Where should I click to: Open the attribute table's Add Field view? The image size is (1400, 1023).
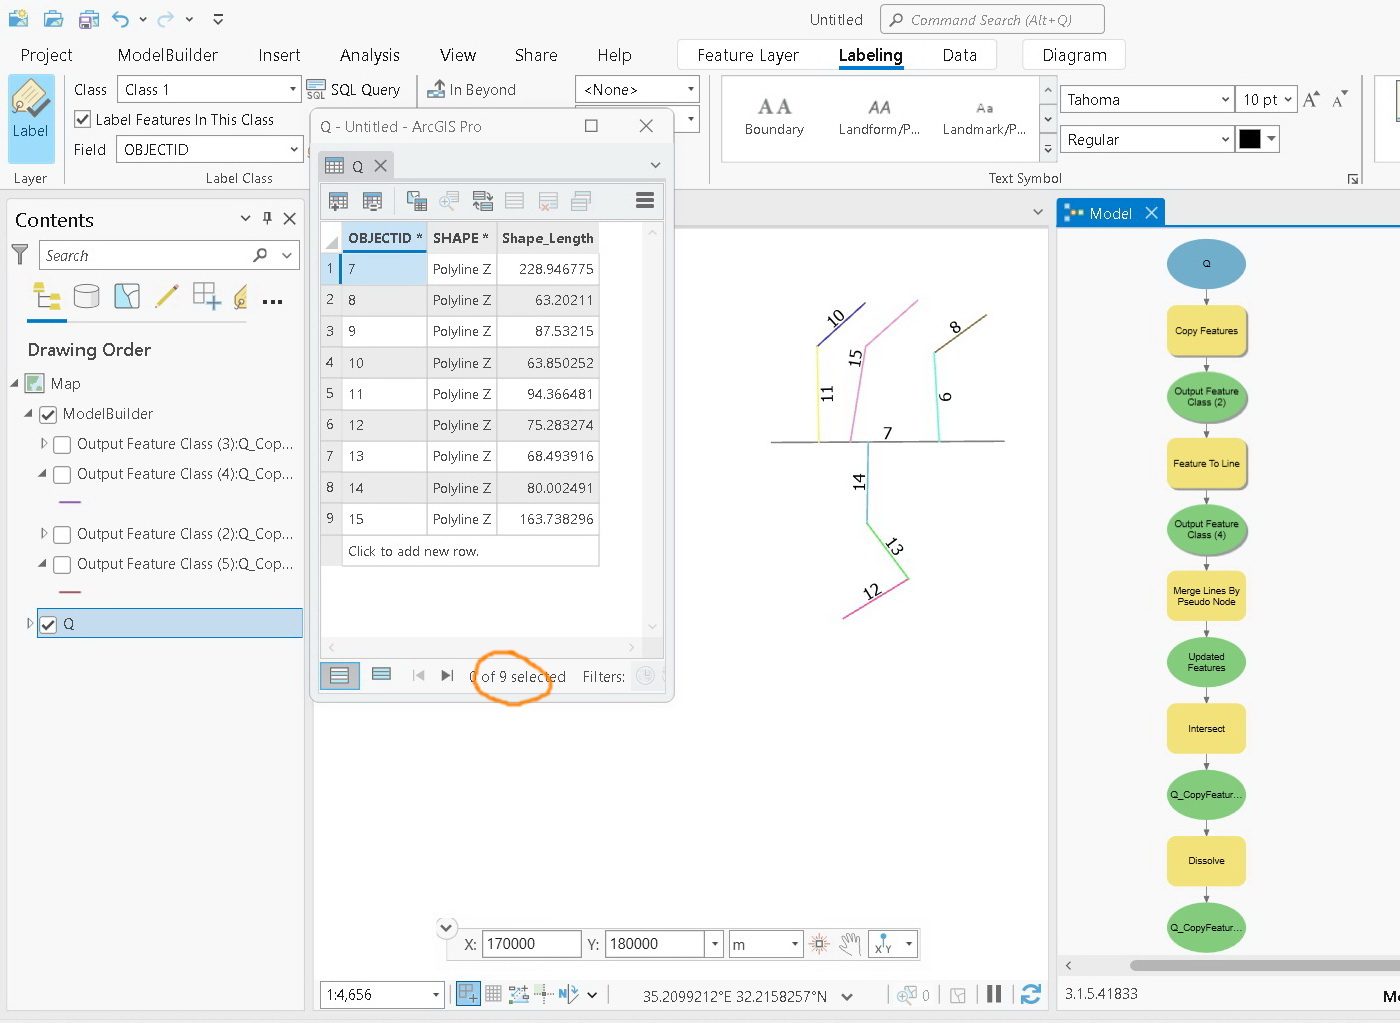(x=338, y=200)
